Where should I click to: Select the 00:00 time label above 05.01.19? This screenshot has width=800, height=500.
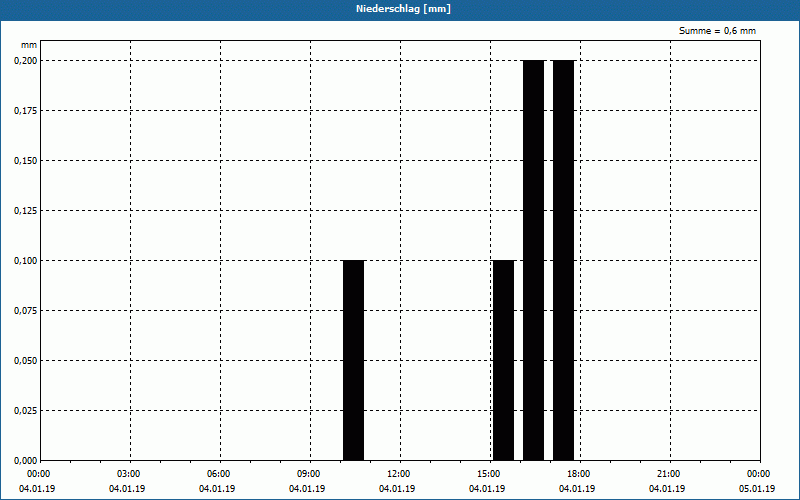coord(759,474)
